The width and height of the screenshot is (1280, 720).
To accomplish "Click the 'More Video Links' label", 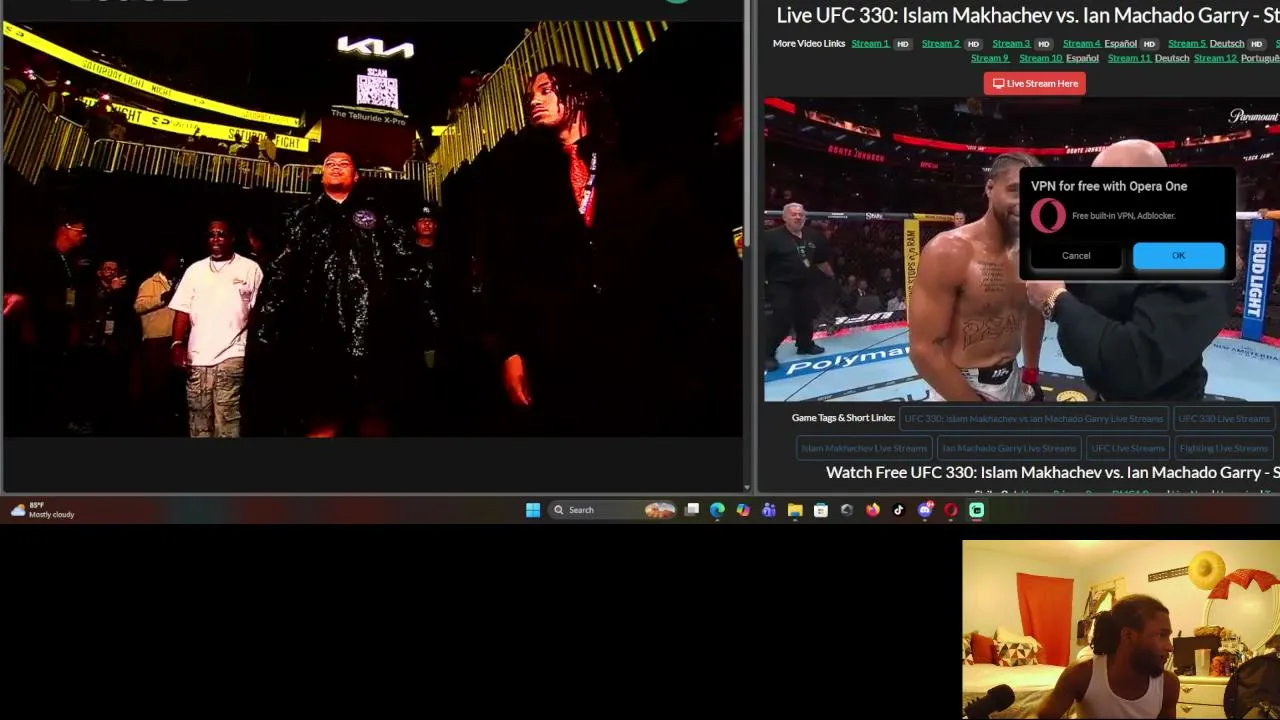I will tap(809, 44).
